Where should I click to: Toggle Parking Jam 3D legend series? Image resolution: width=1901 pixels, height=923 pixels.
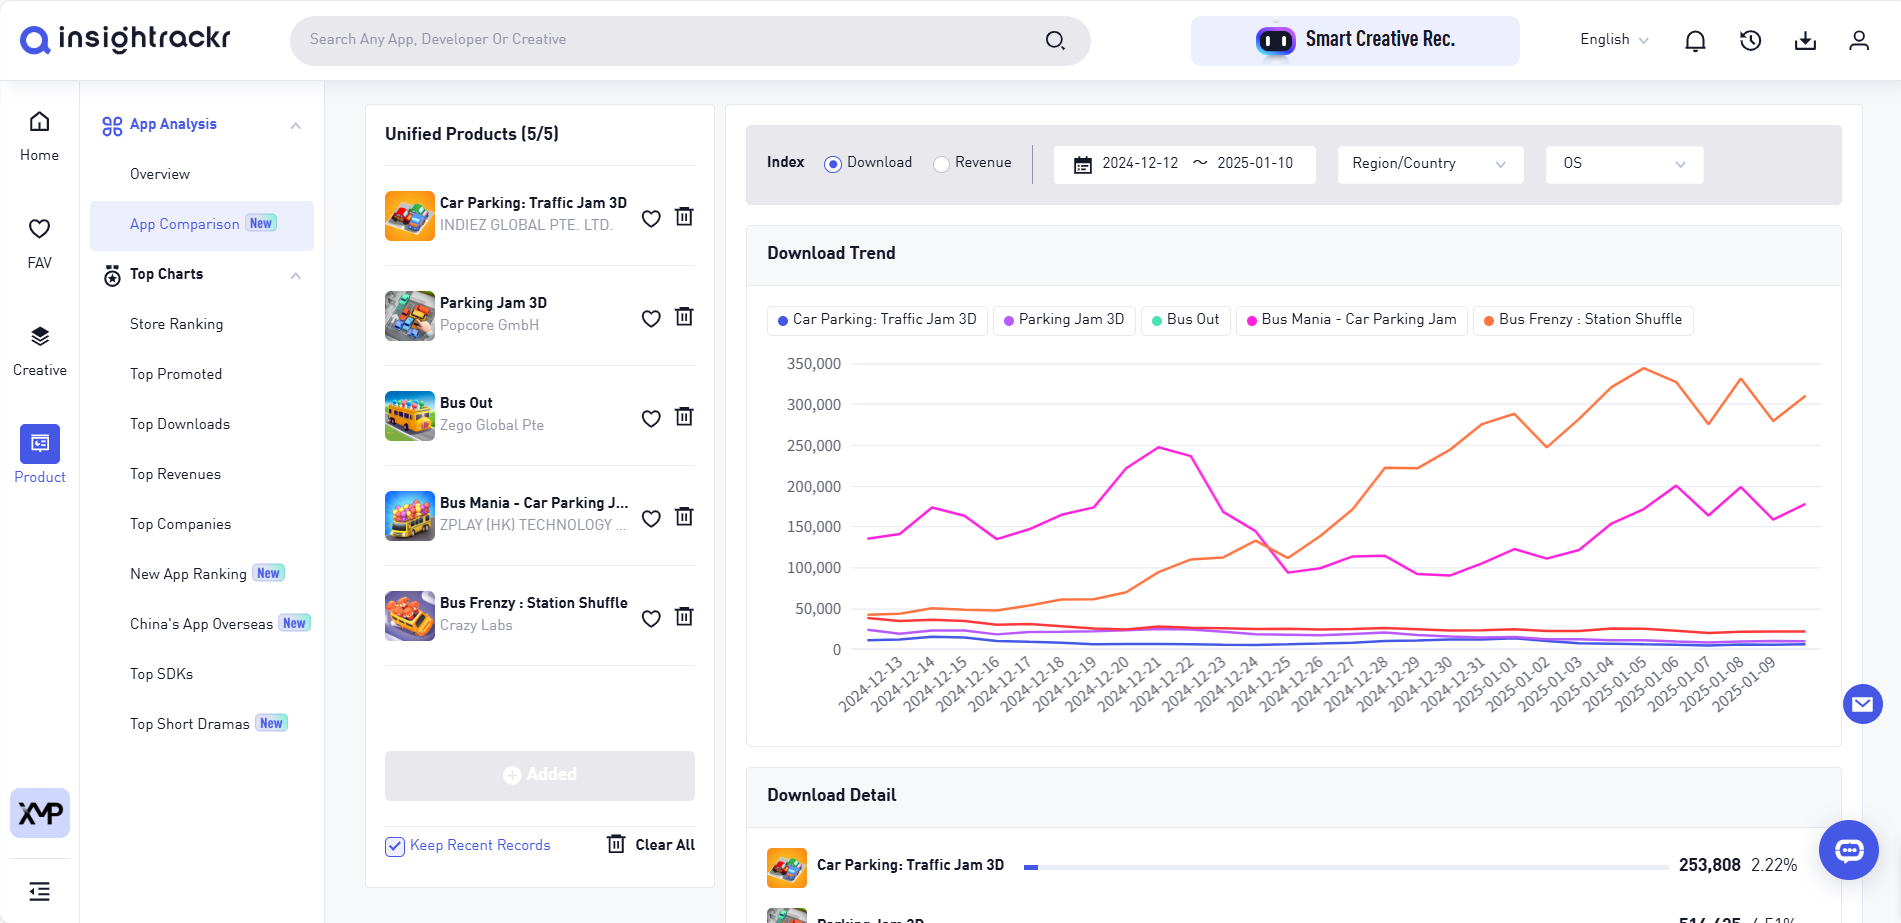click(x=1064, y=320)
